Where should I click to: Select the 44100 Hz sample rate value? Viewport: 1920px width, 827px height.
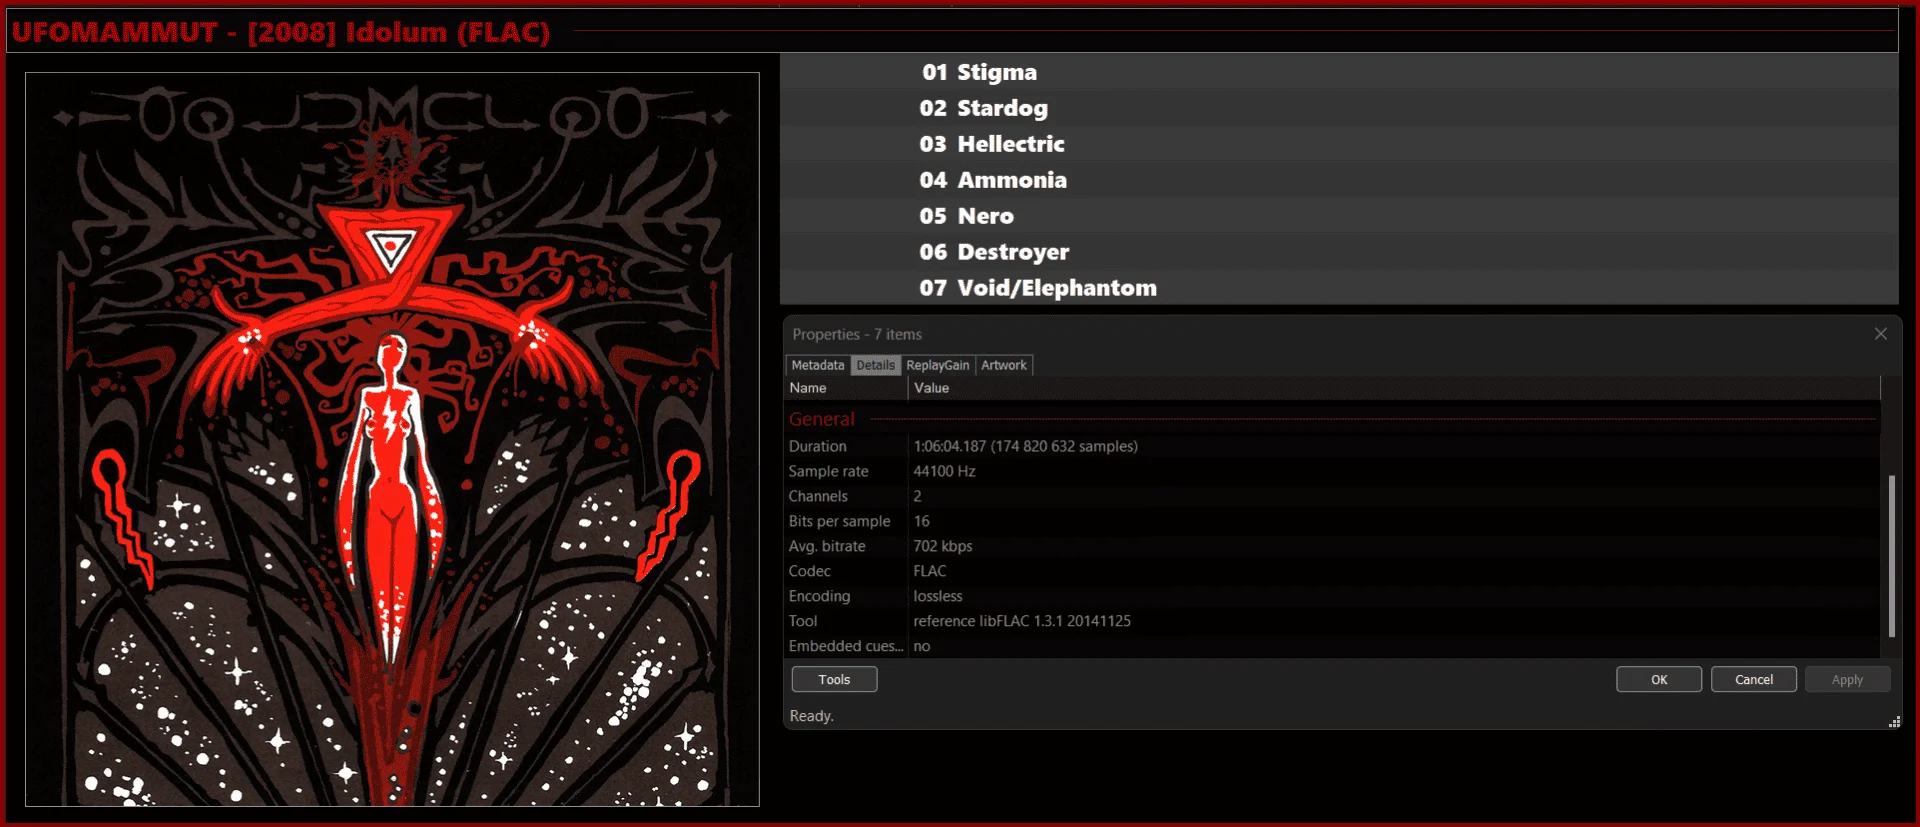click(x=944, y=471)
